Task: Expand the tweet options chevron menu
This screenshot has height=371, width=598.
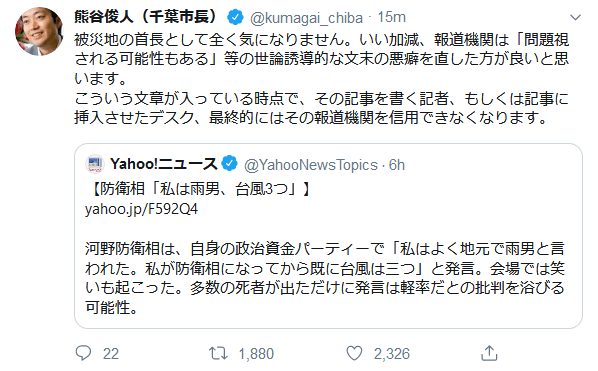Action: coord(575,17)
